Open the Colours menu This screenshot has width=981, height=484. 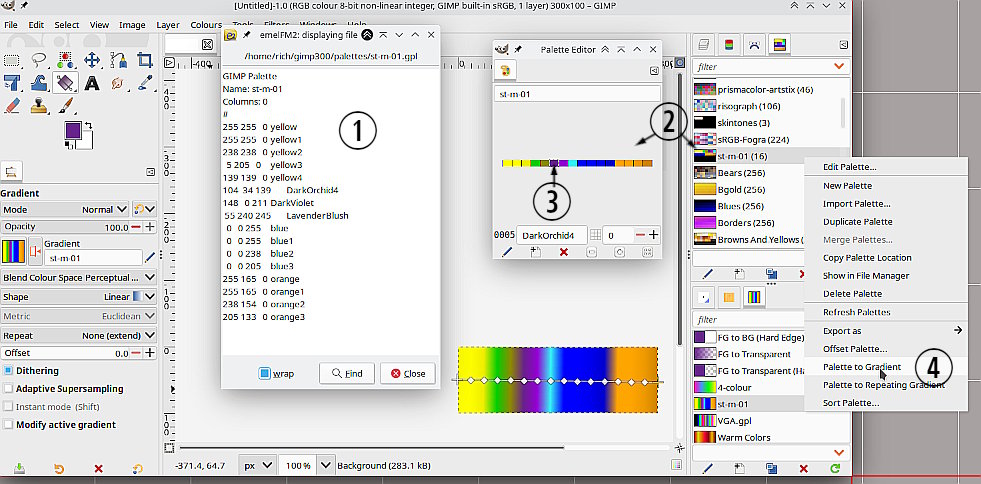[206, 24]
